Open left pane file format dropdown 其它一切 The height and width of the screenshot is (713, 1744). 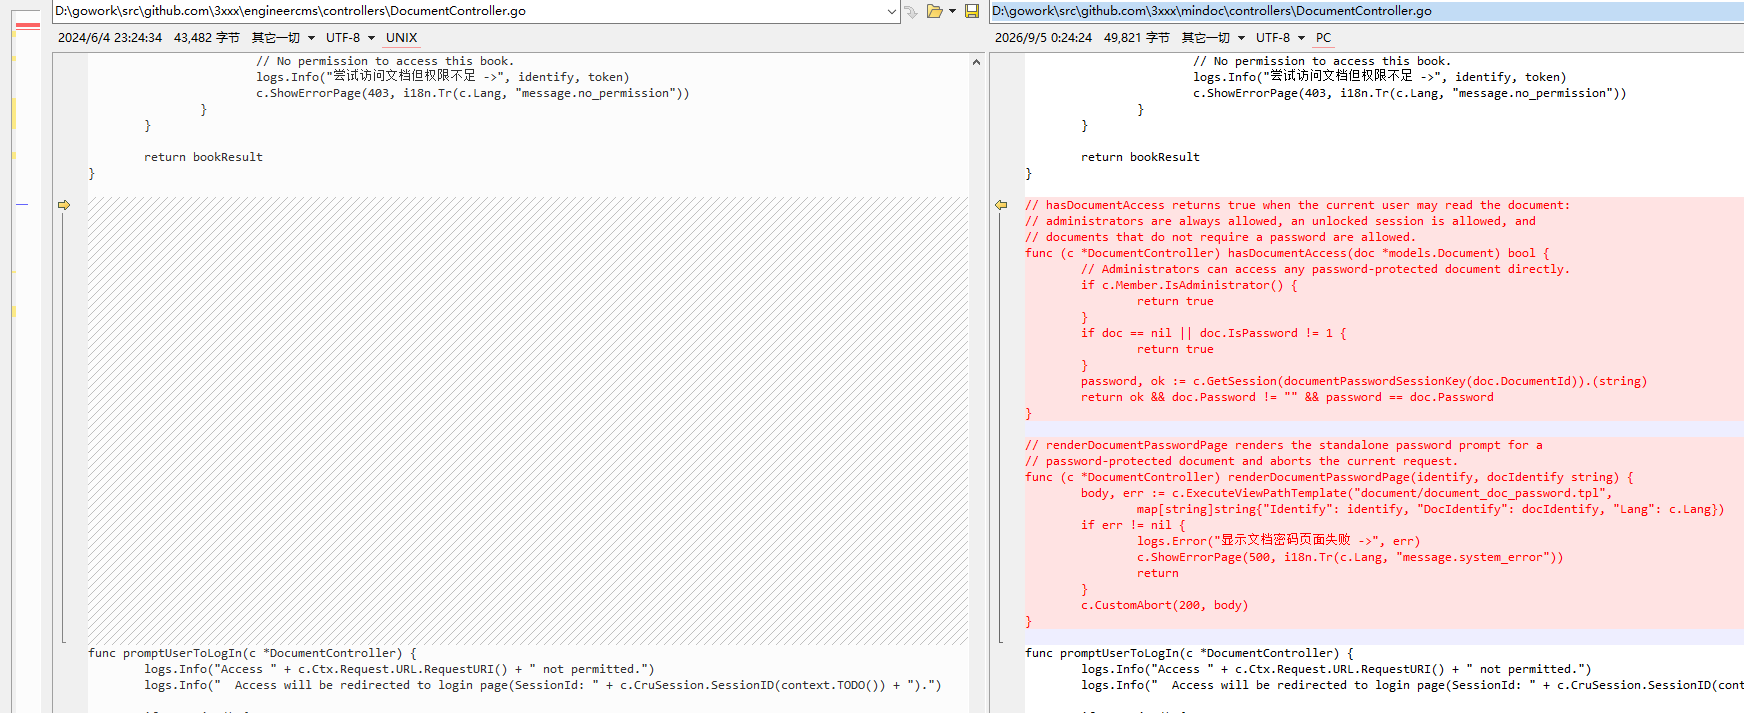pyautogui.click(x=283, y=38)
